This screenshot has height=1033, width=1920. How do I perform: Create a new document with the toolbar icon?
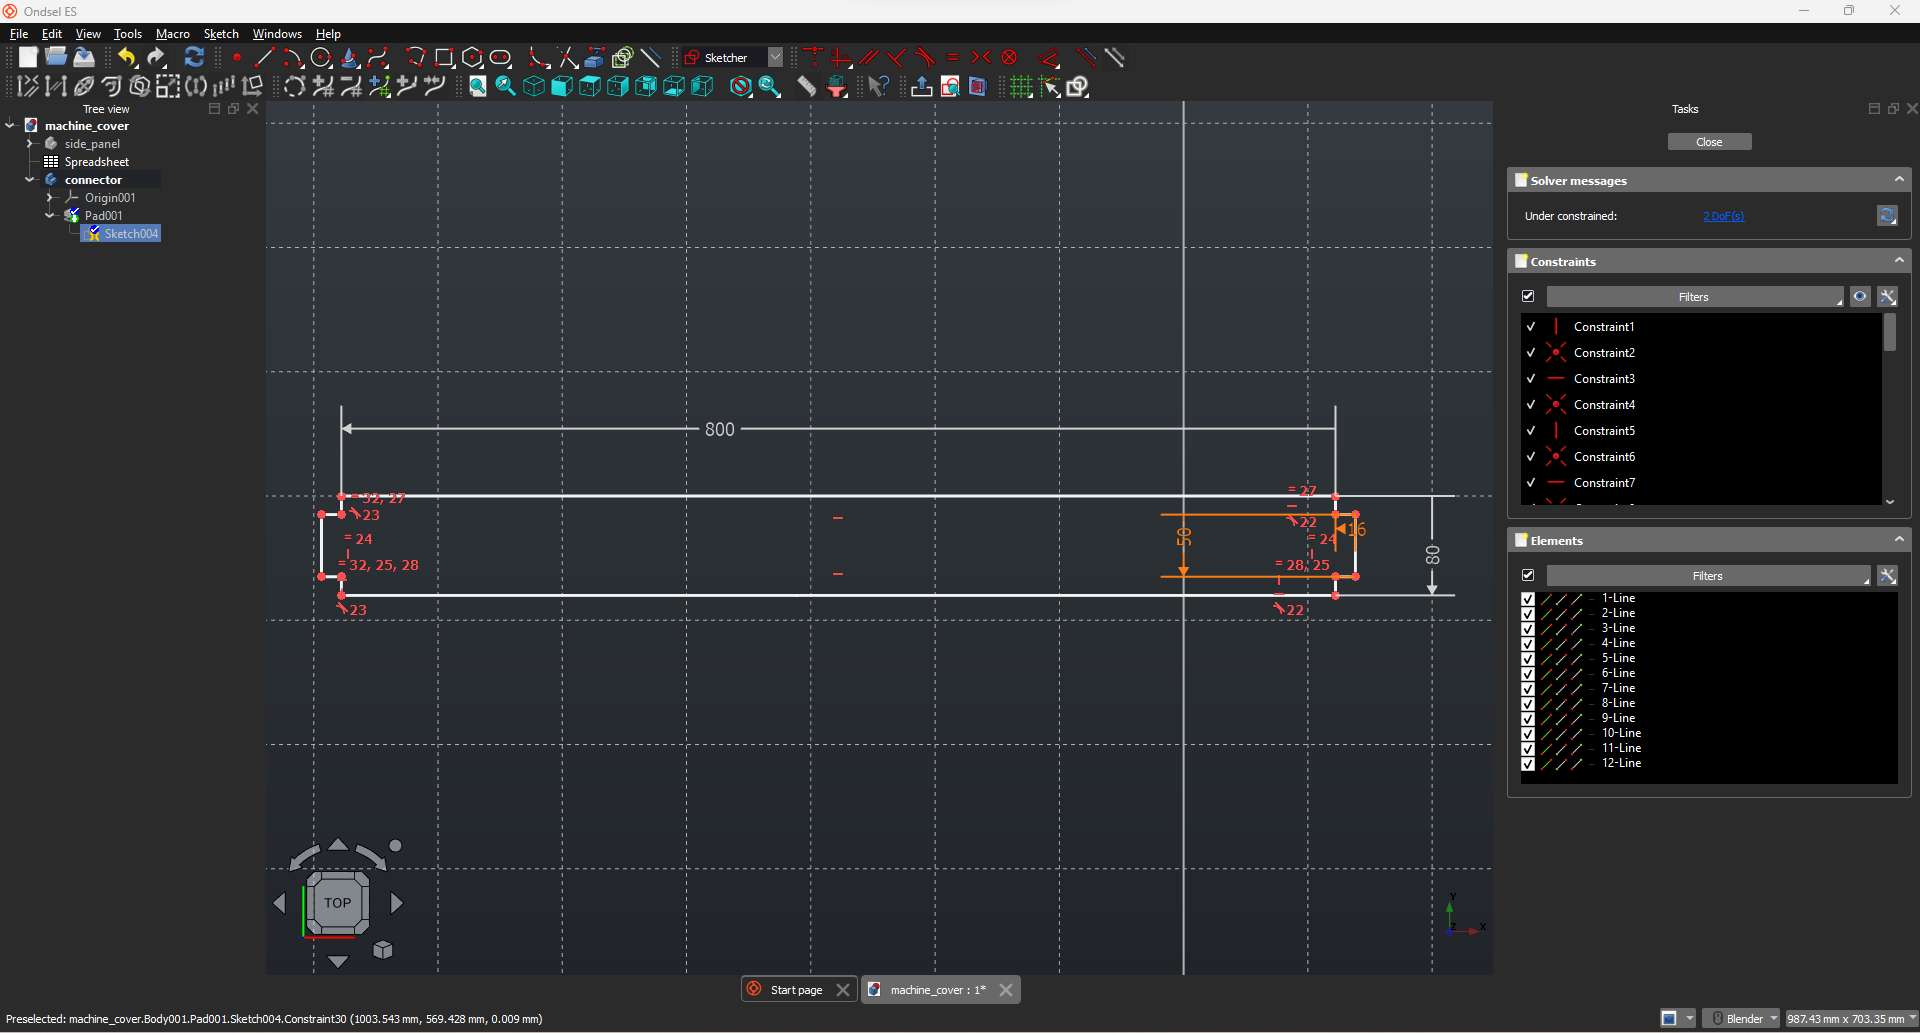[28, 58]
